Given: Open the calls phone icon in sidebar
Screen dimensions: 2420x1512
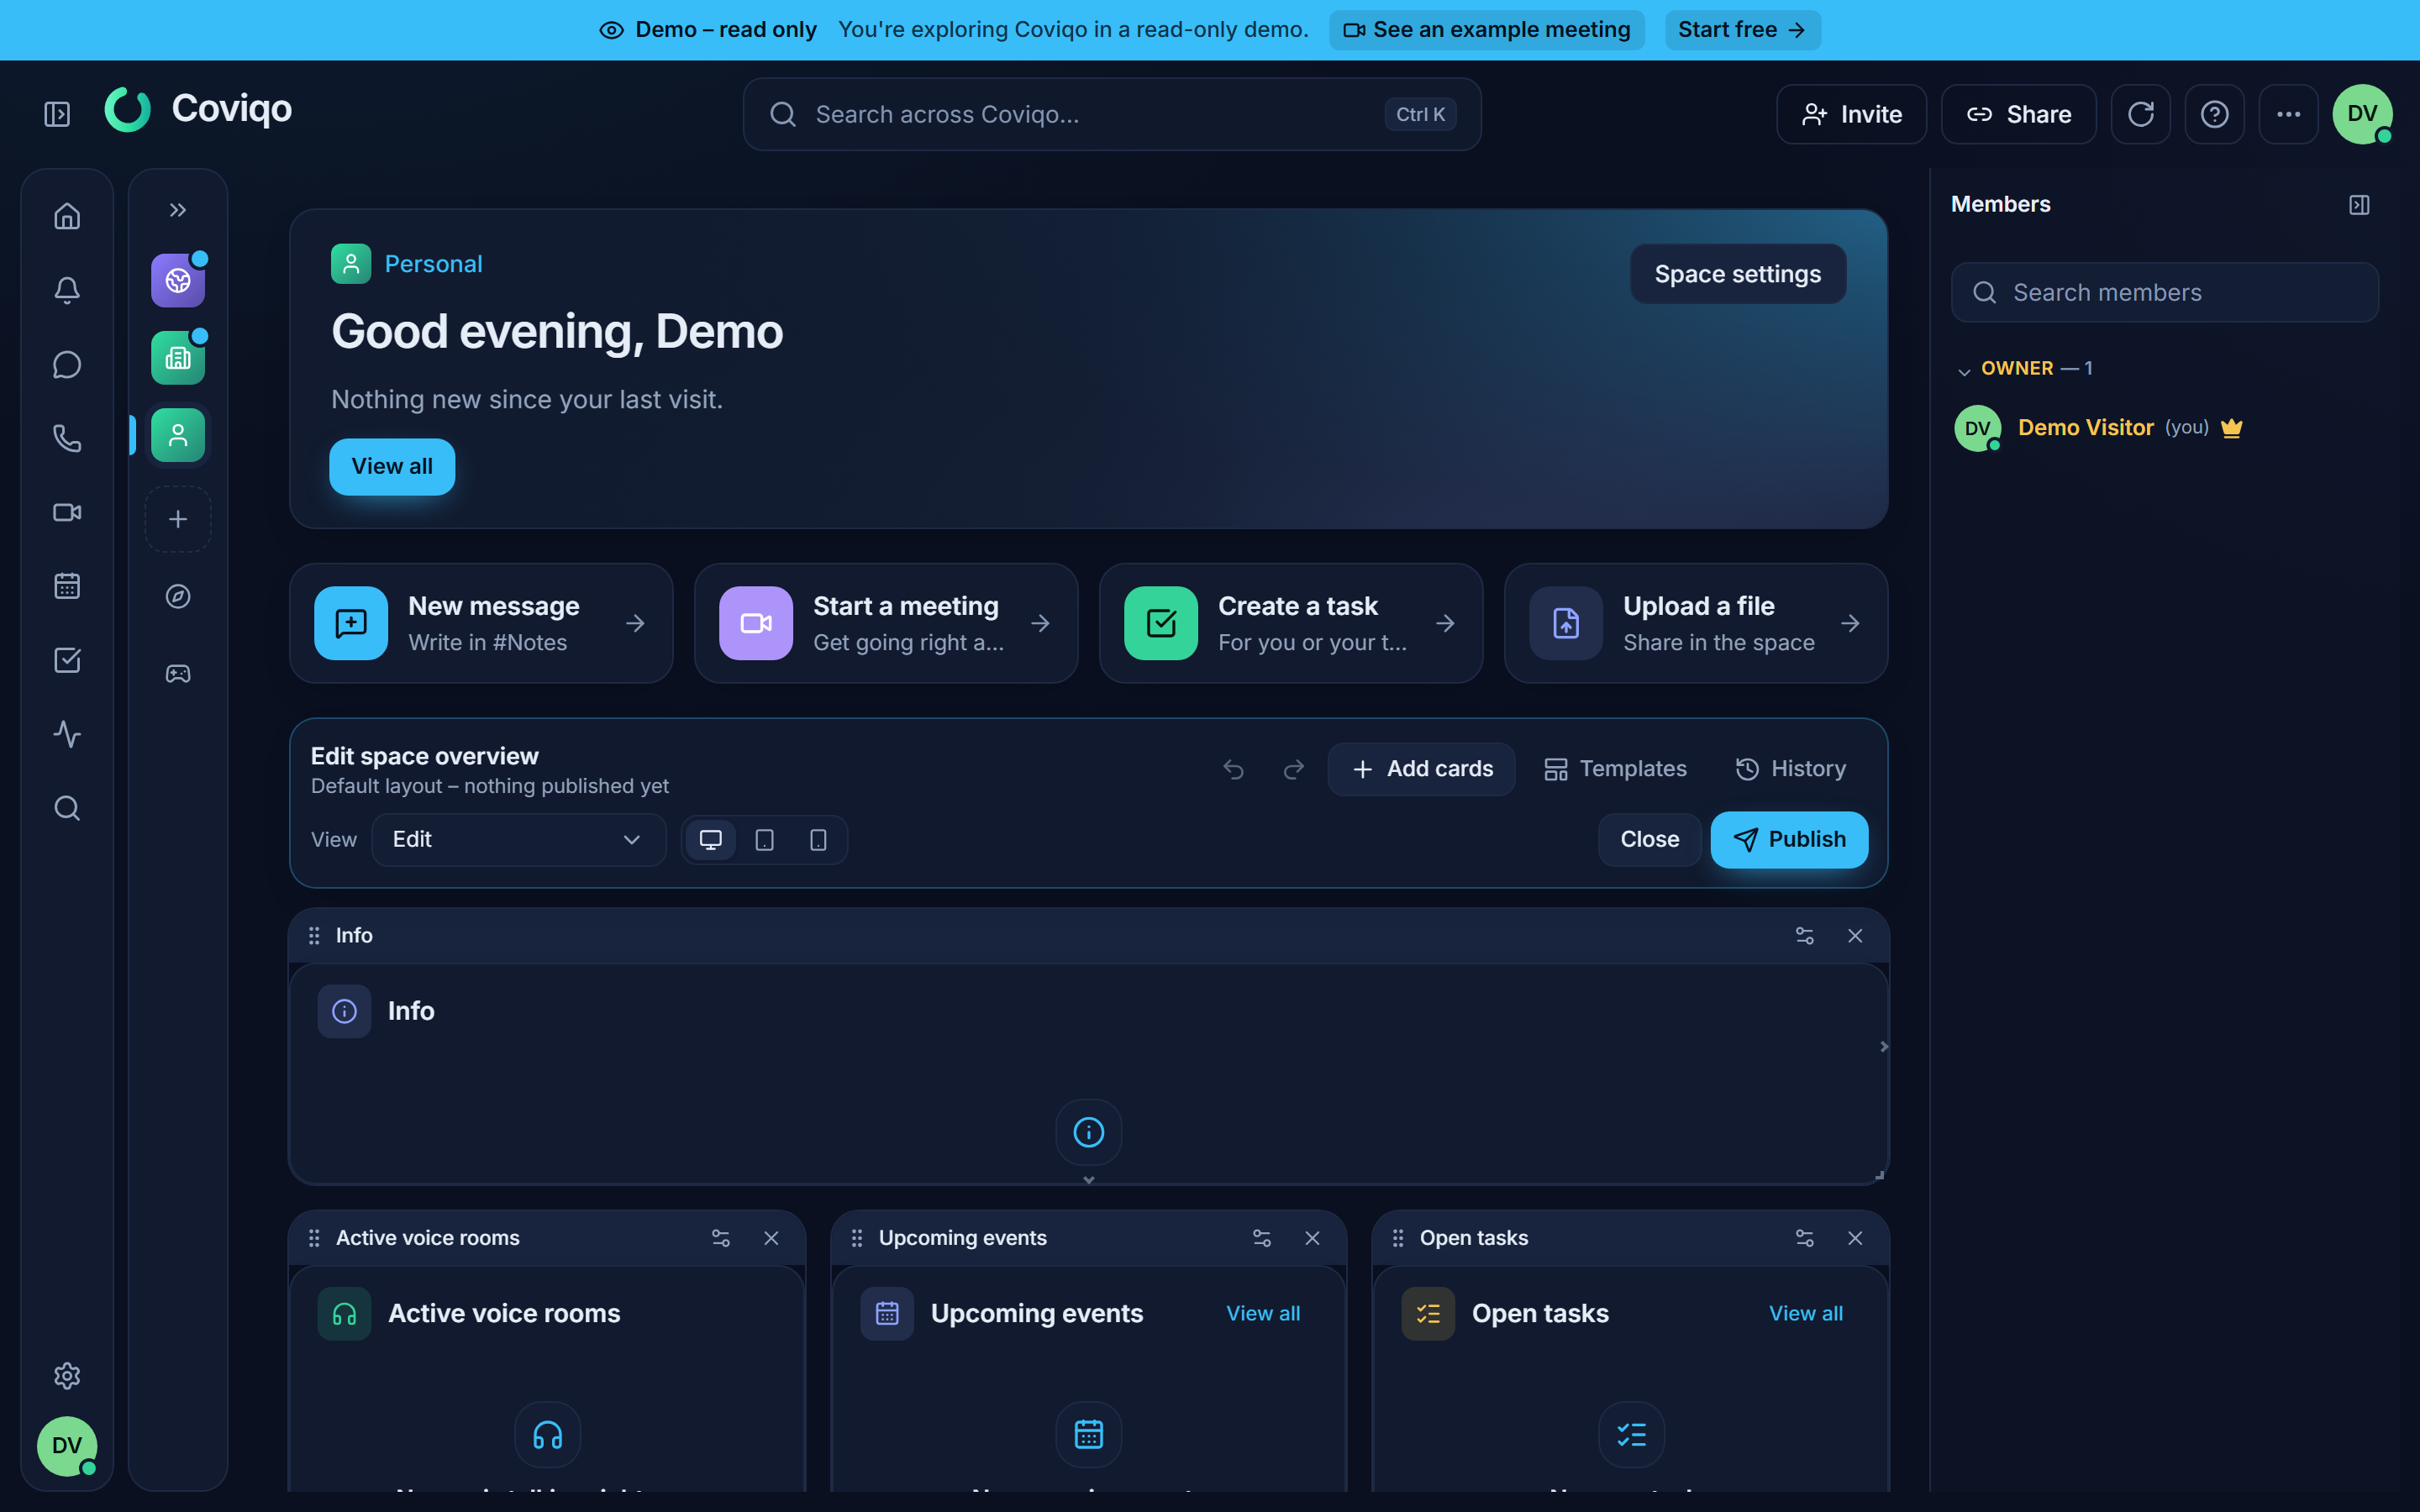Looking at the screenshot, I should (x=67, y=438).
